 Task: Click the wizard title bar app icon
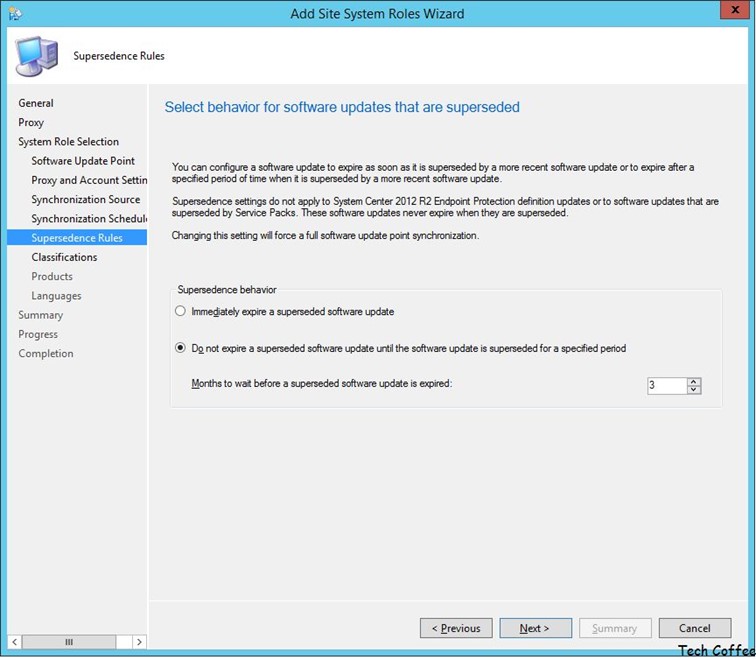[x=15, y=14]
